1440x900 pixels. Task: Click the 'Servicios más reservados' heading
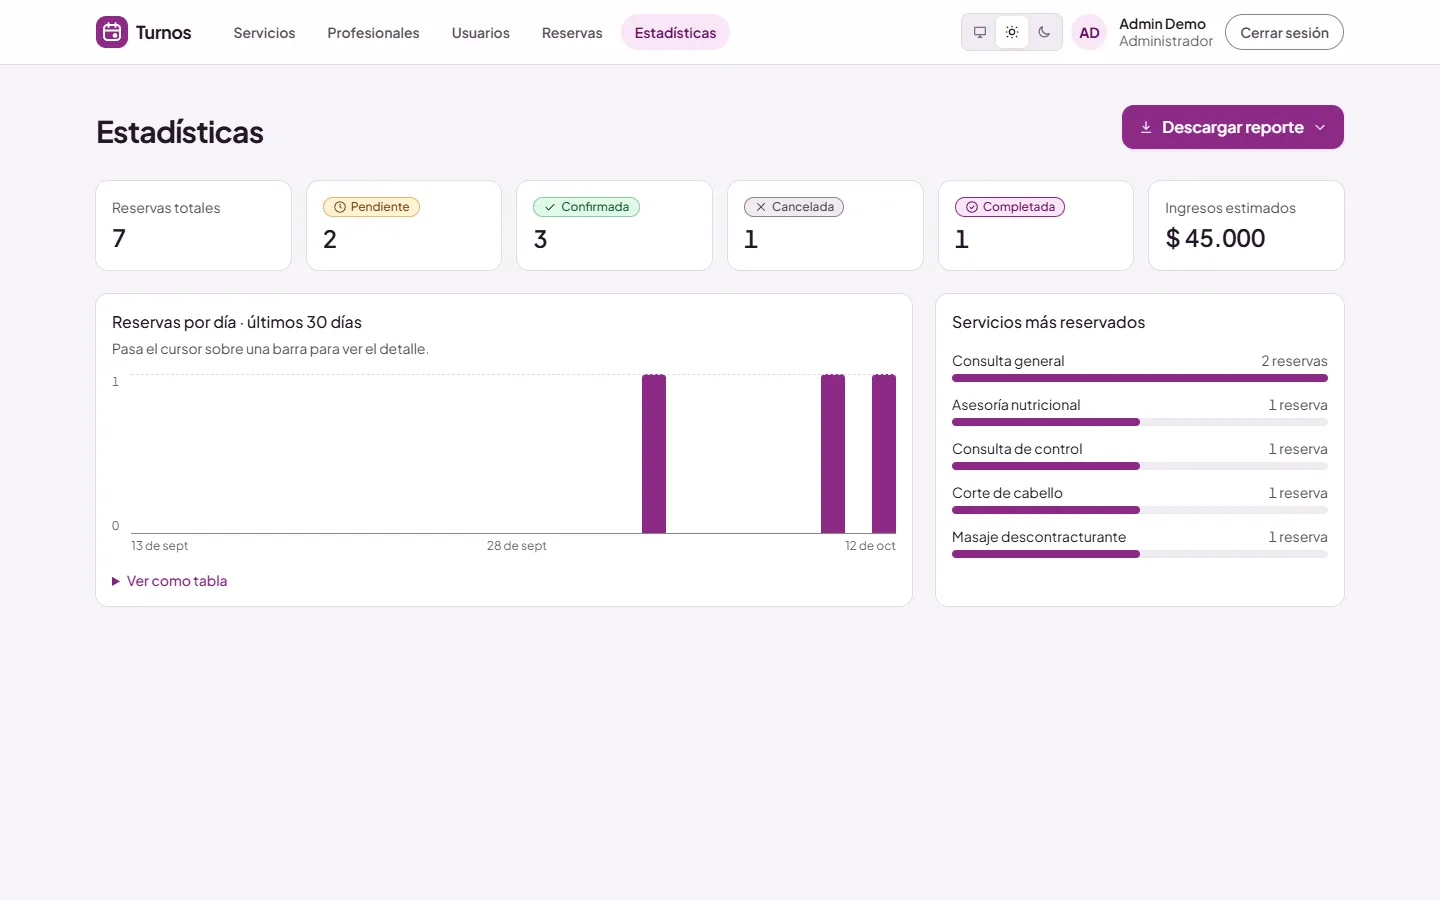pos(1048,322)
